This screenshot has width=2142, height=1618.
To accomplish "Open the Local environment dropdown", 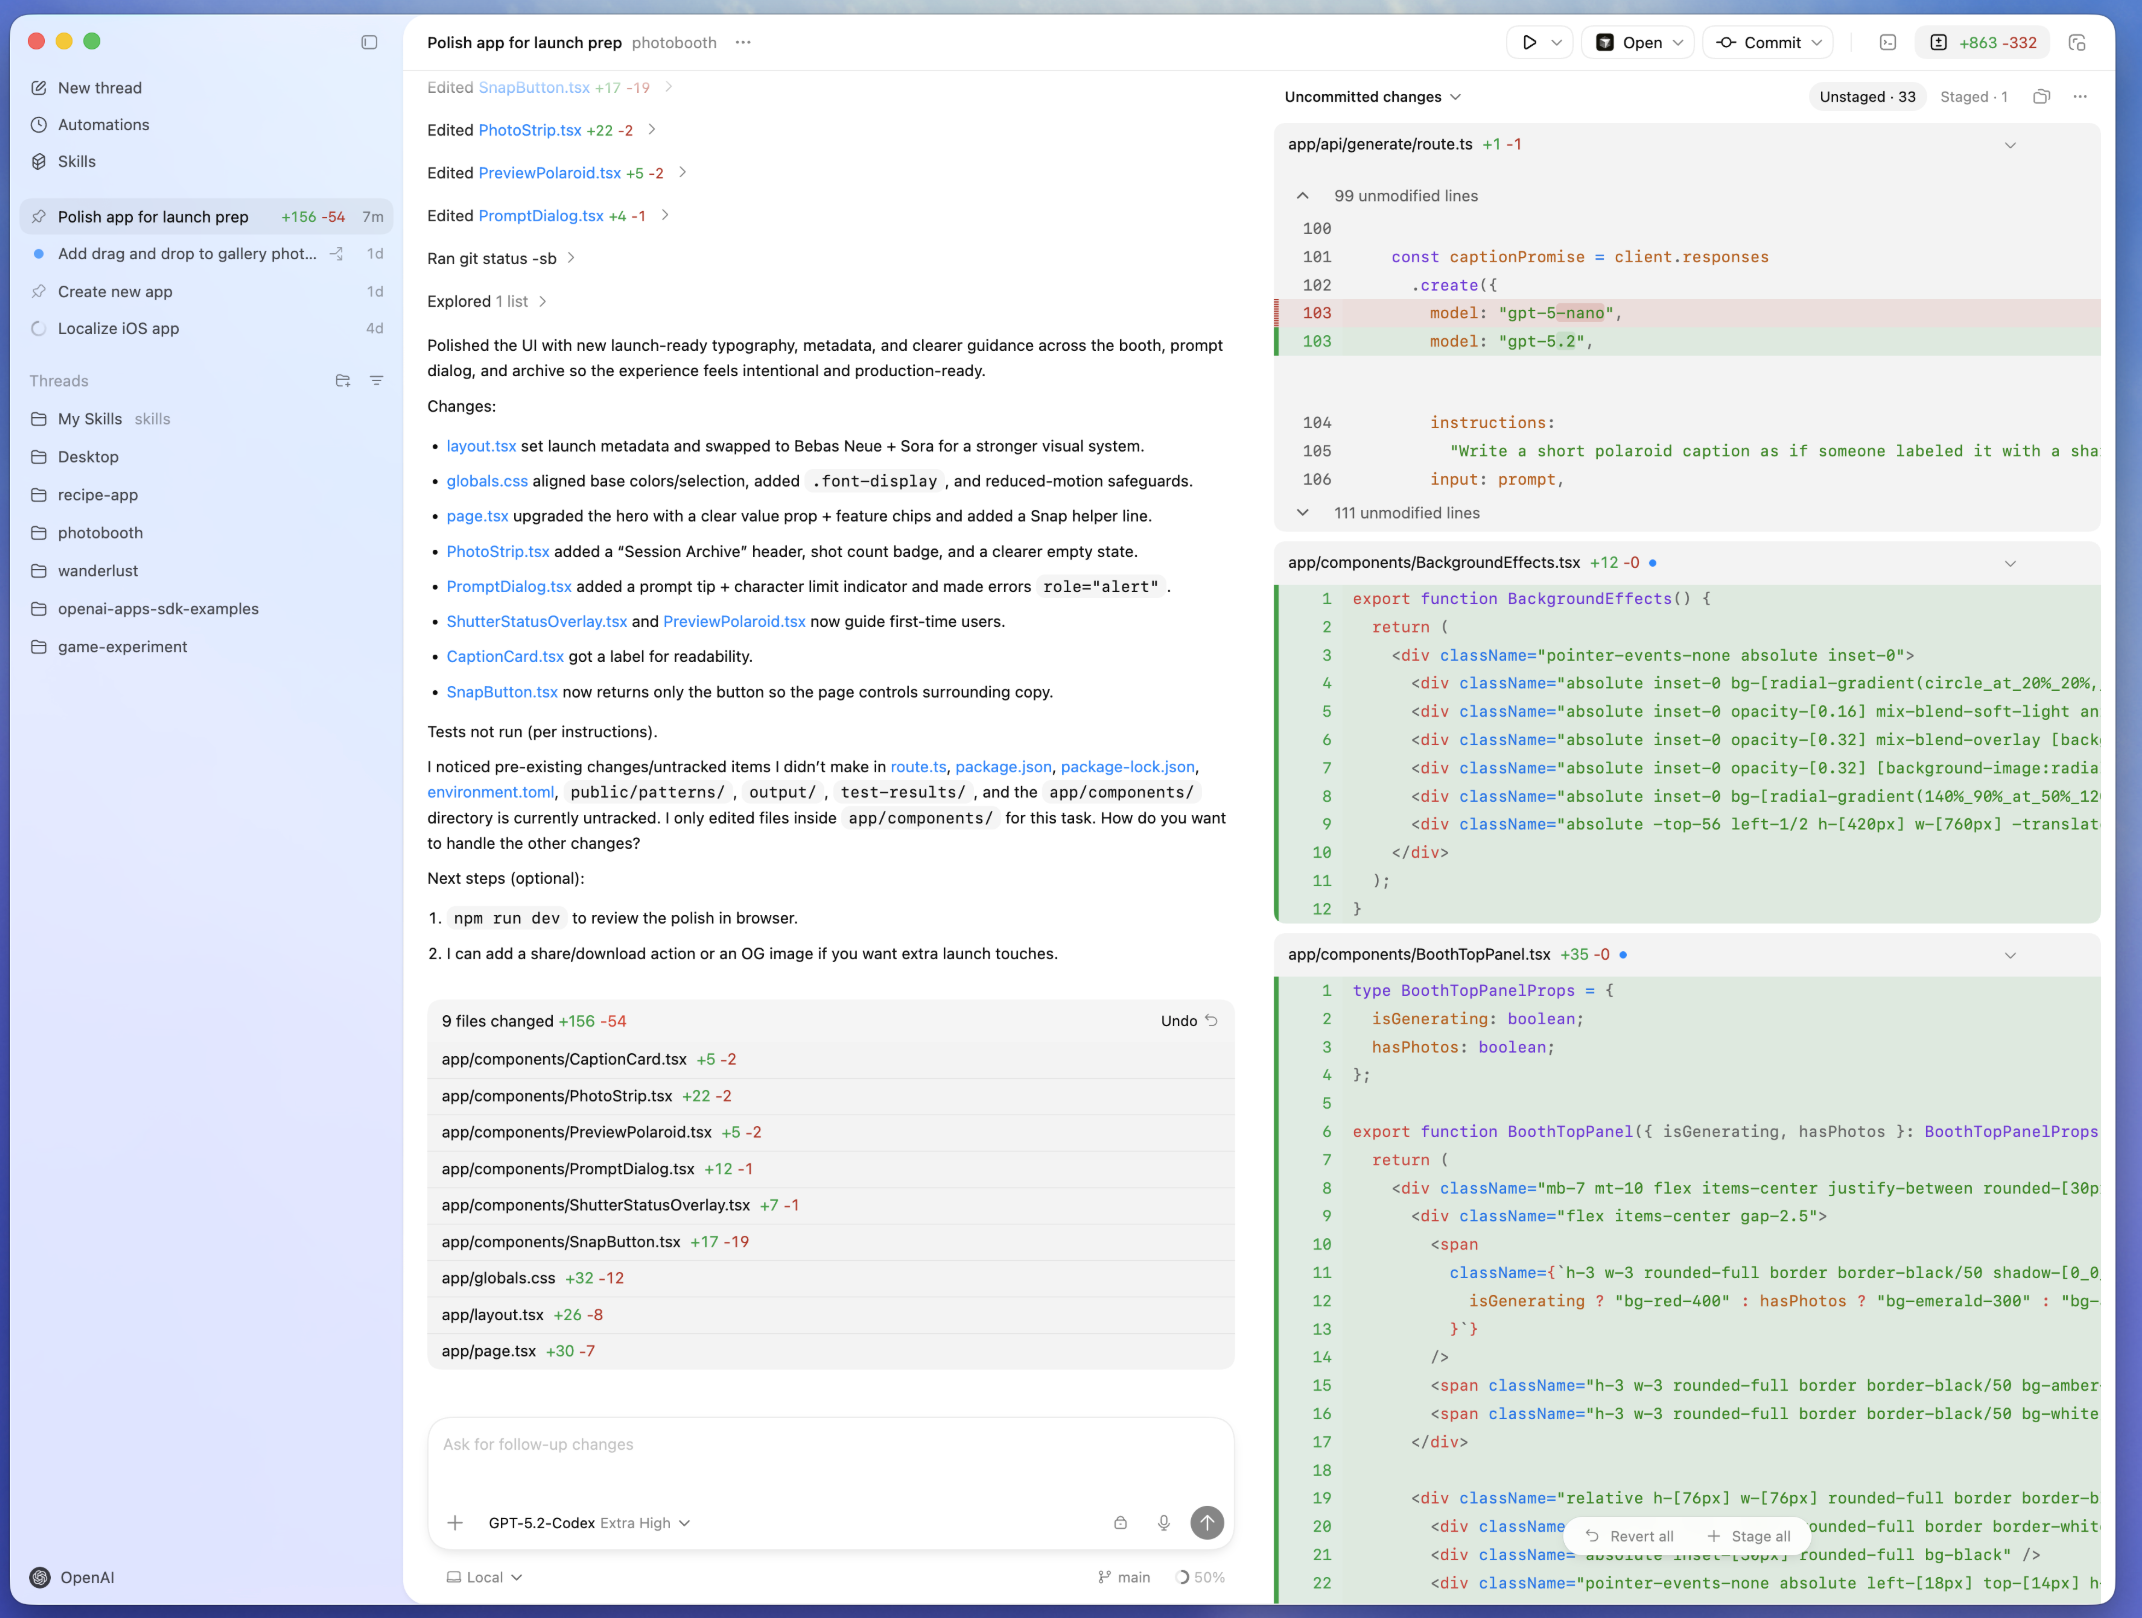I will [484, 1577].
